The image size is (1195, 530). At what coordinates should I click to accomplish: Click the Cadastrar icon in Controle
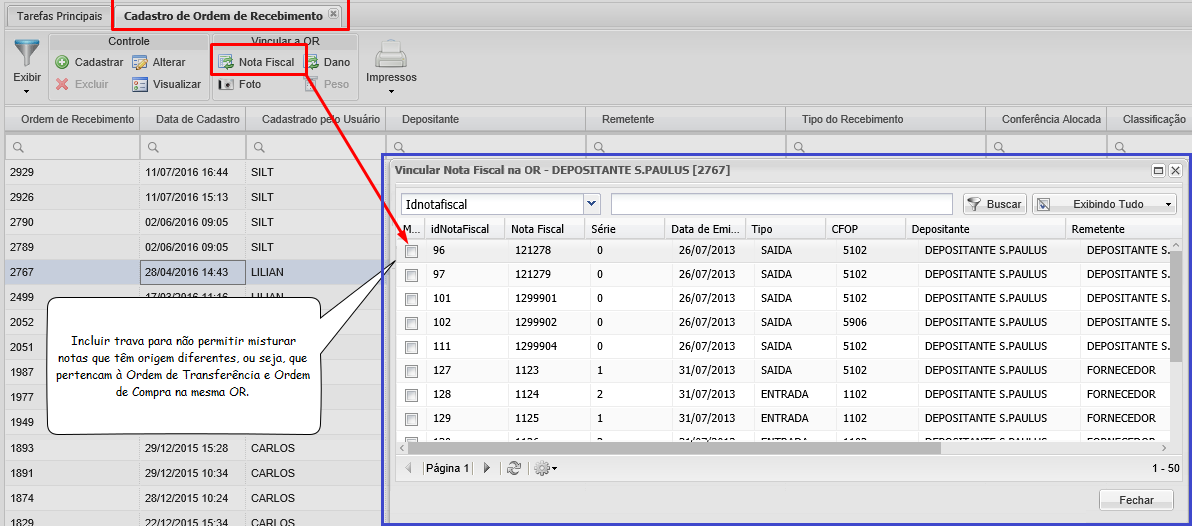coord(62,62)
